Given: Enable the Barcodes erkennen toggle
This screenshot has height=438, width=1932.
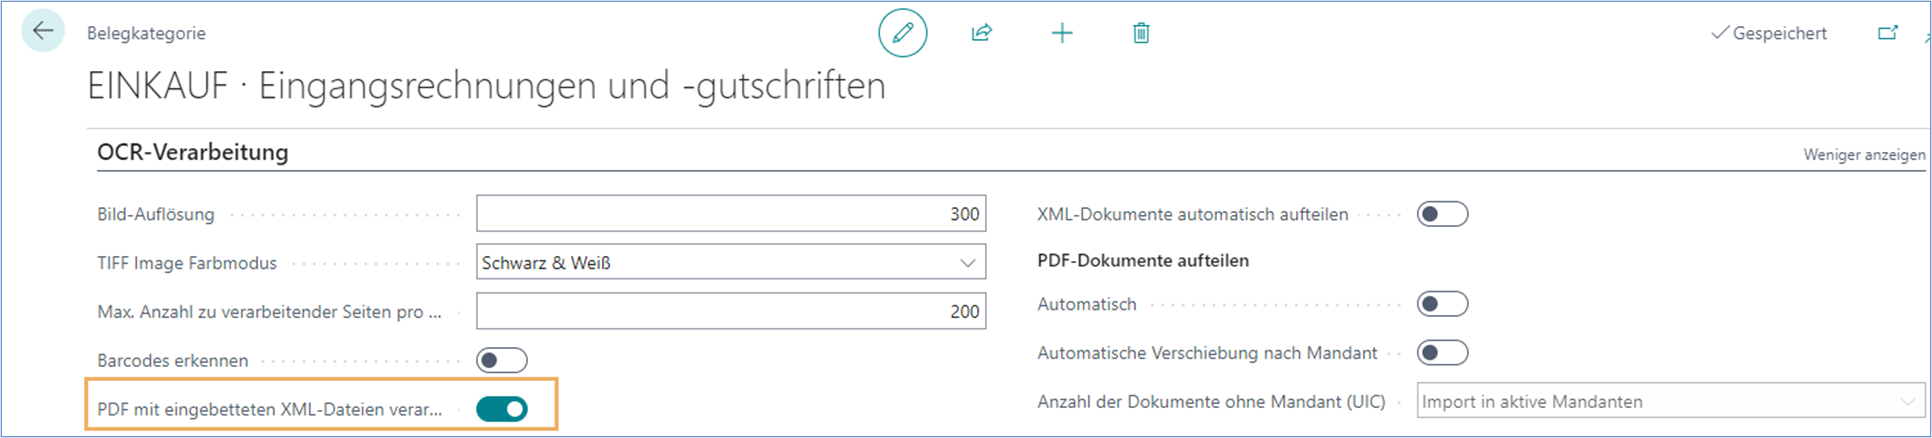Looking at the screenshot, I should pos(502,360).
